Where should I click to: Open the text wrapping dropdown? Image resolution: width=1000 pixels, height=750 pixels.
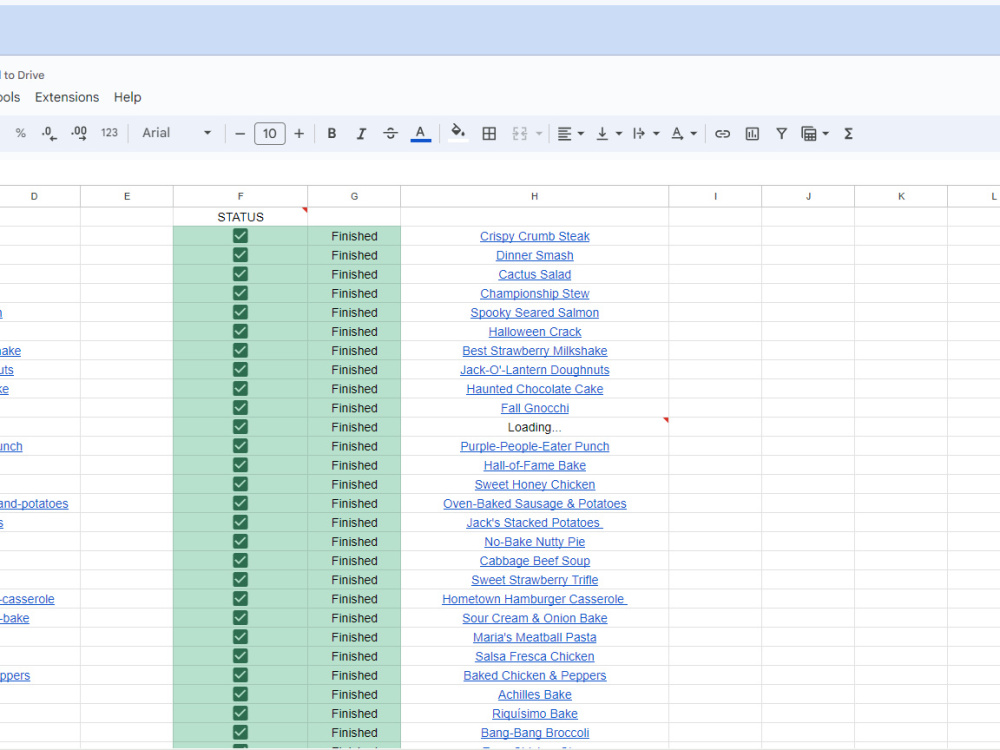645,133
